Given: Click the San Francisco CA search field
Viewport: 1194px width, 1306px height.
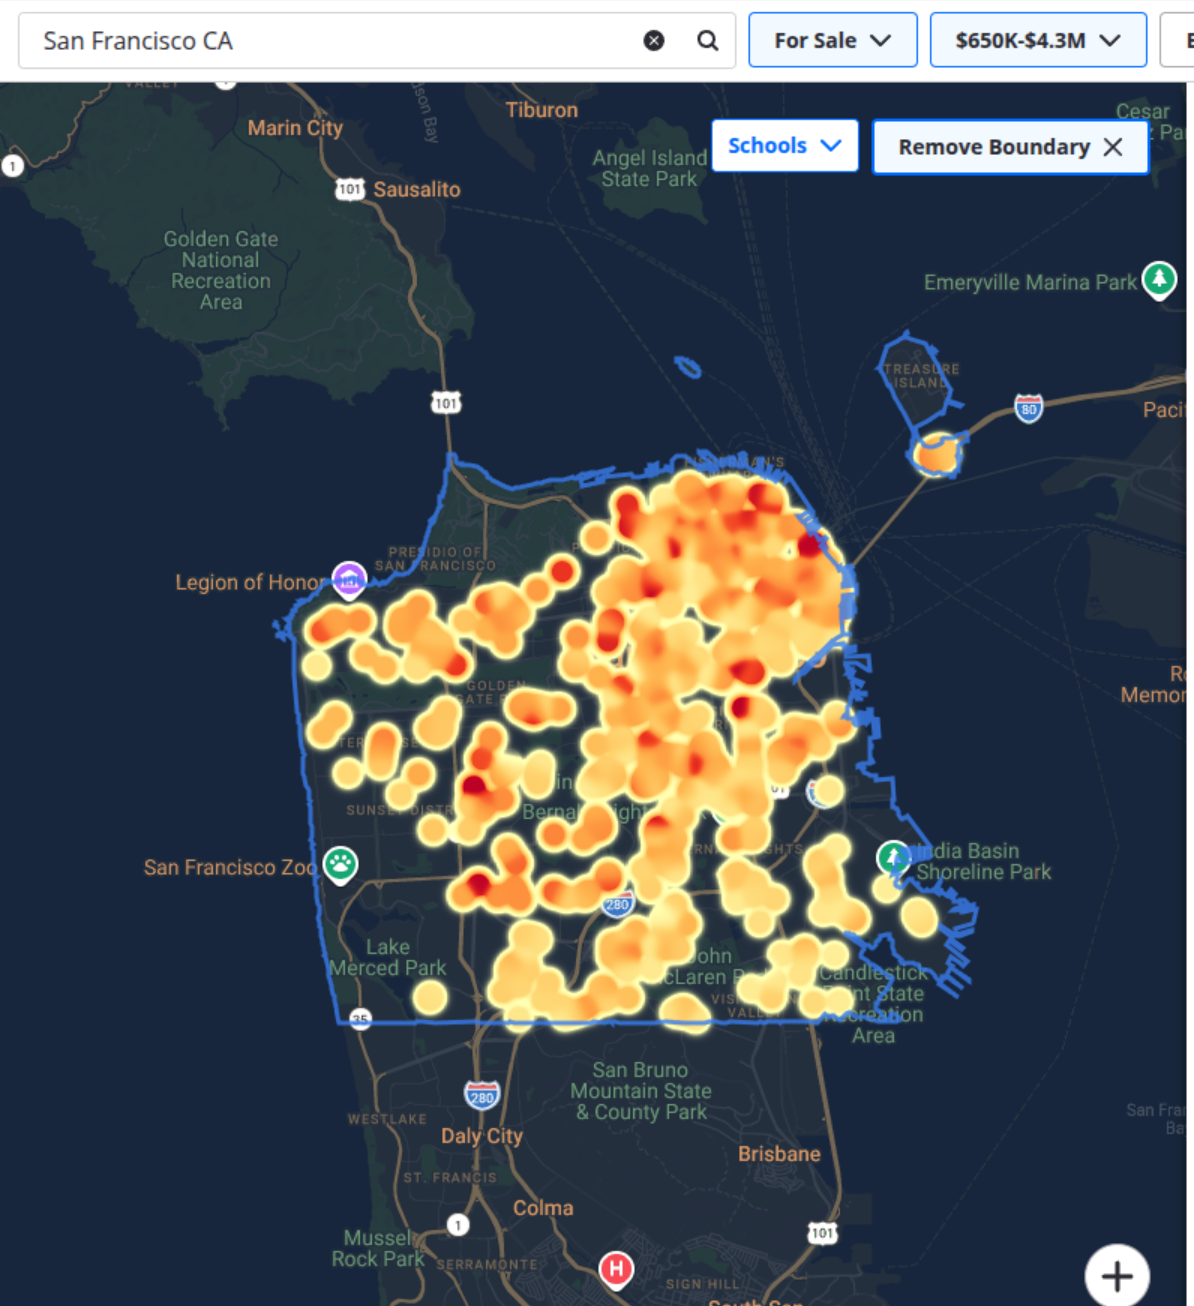Looking at the screenshot, I should (x=300, y=41).
